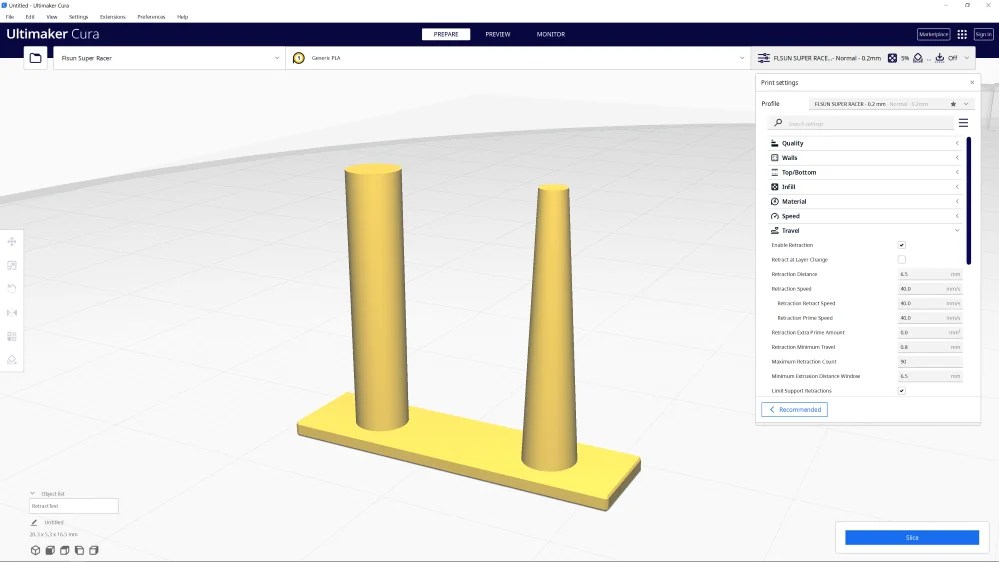Click the settings visibility hamburger menu

(963, 123)
